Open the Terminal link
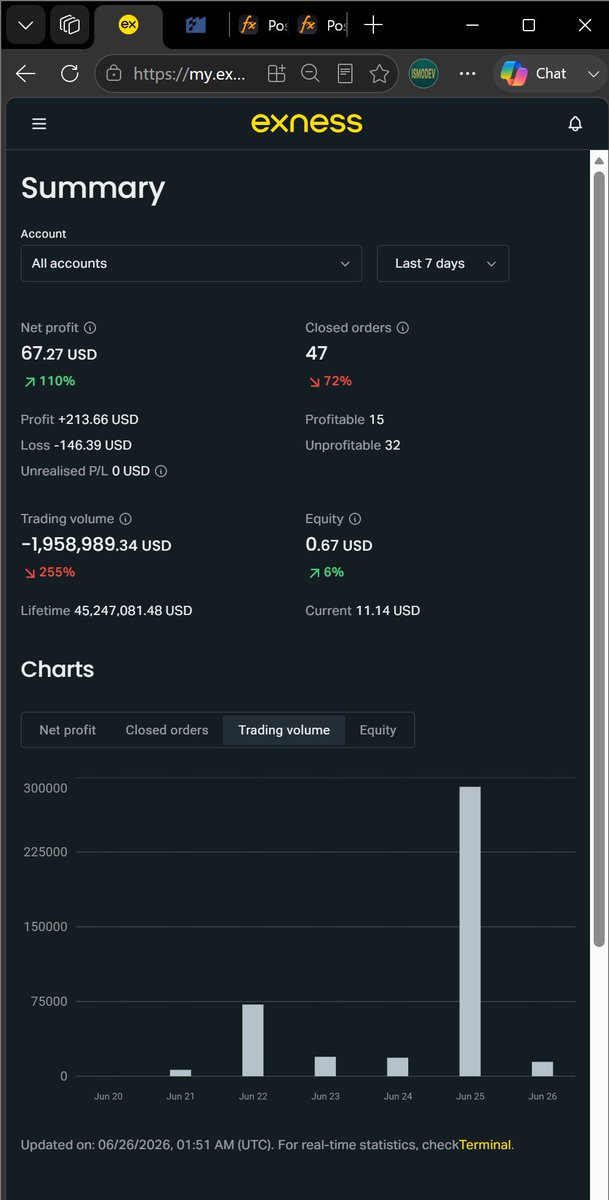609x1200 pixels. (x=485, y=1144)
